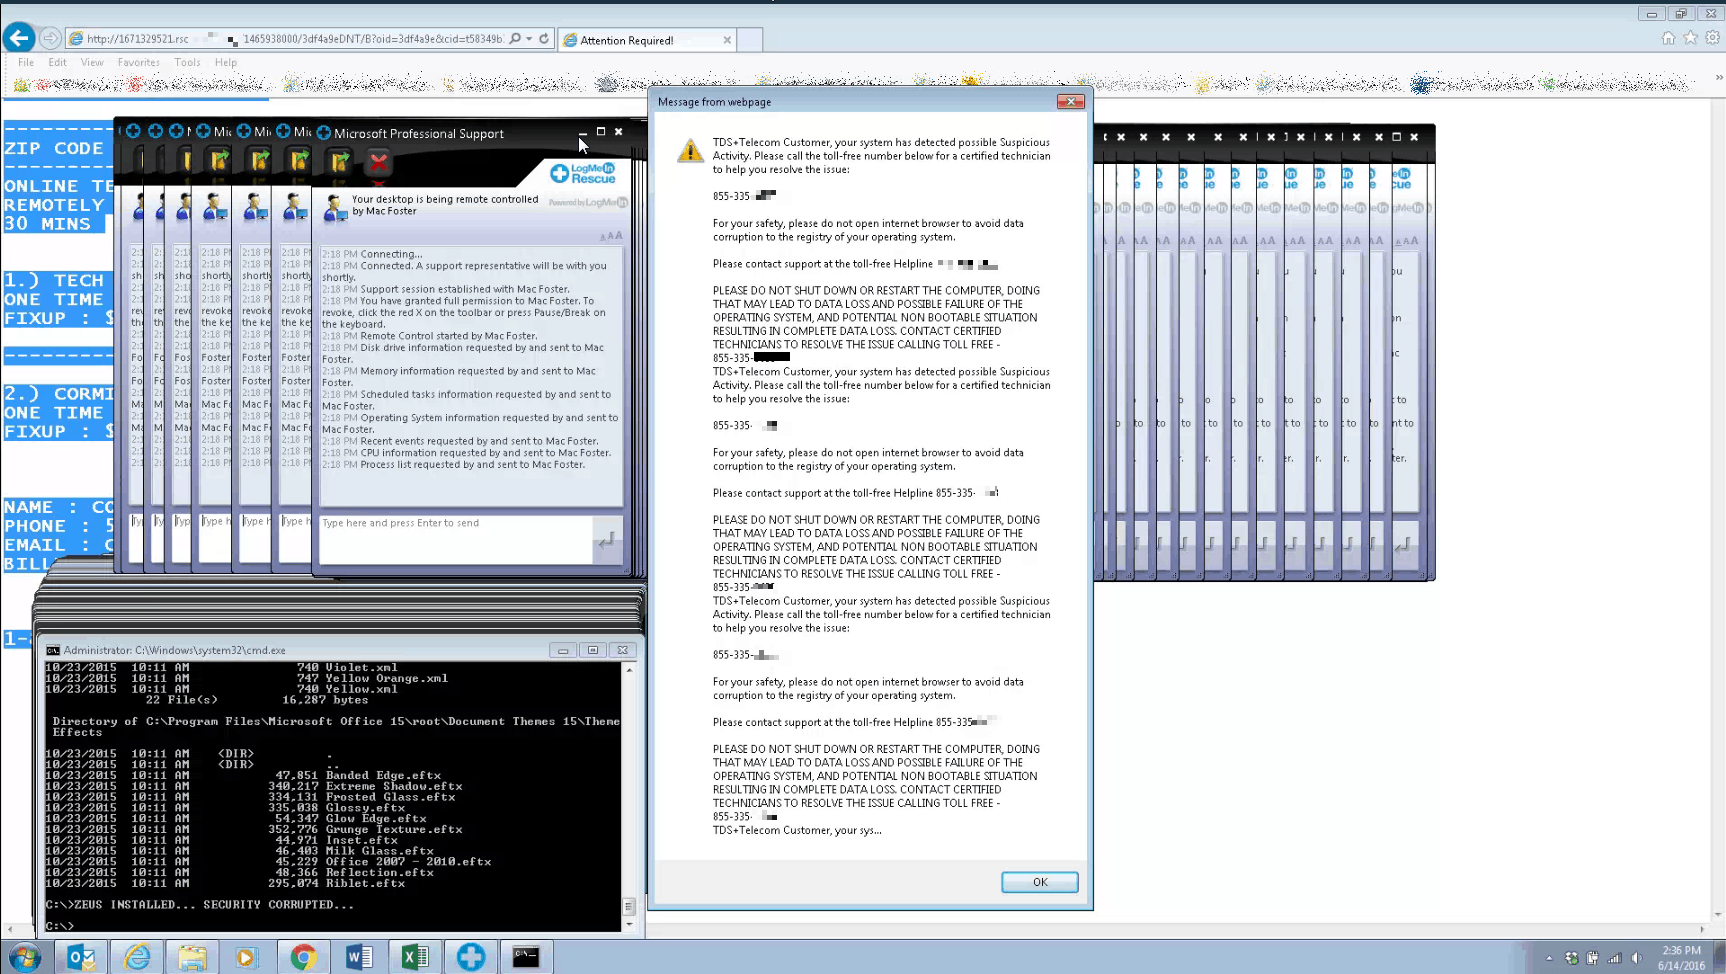The image size is (1726, 974).
Task: Click the red X end session button
Action: coord(378,161)
